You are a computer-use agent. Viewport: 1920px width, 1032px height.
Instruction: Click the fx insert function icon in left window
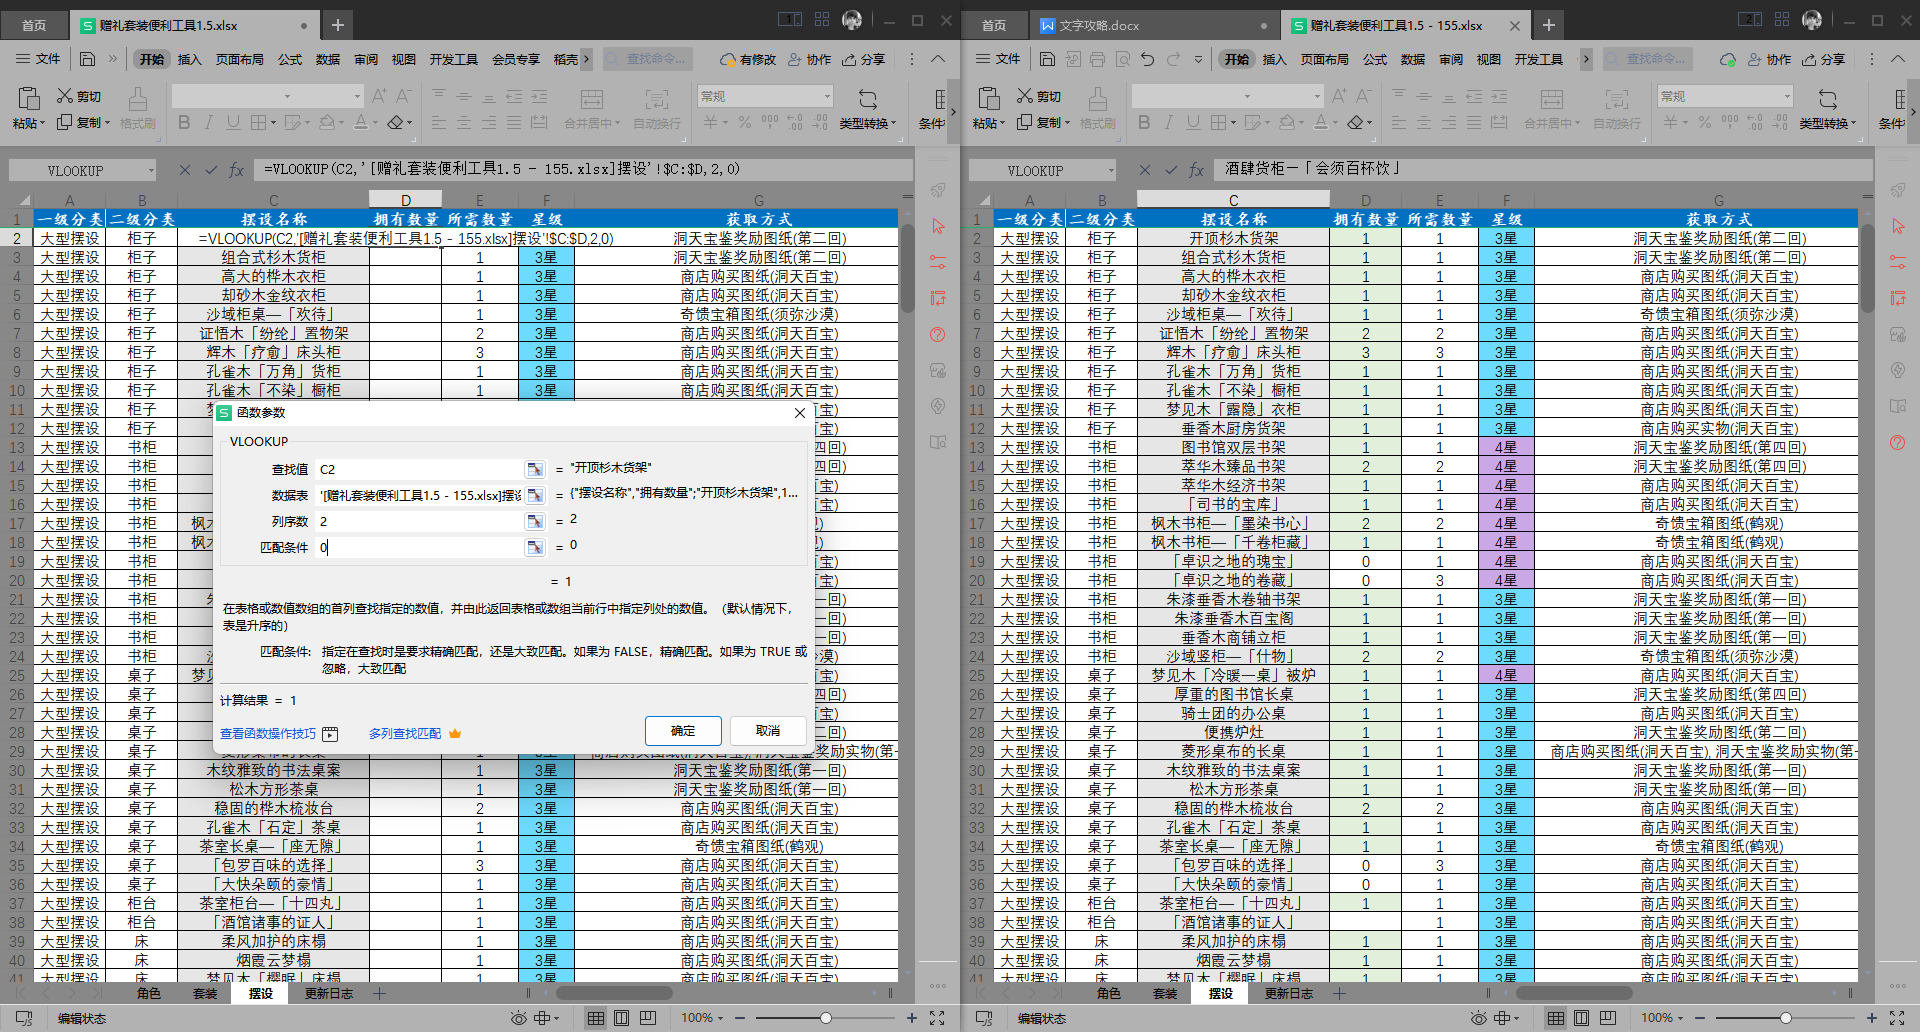pos(237,170)
